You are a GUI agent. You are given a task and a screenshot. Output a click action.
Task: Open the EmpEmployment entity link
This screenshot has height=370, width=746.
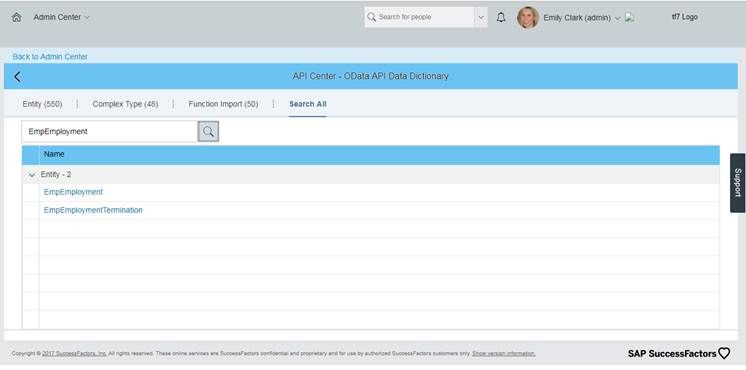[x=73, y=192]
